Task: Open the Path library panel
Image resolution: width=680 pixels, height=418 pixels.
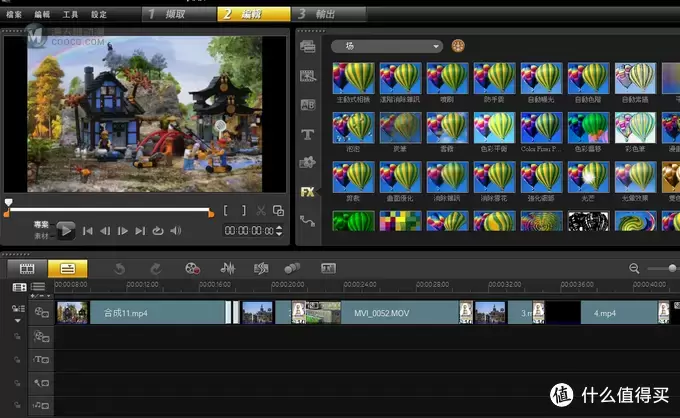Action: coord(307,221)
